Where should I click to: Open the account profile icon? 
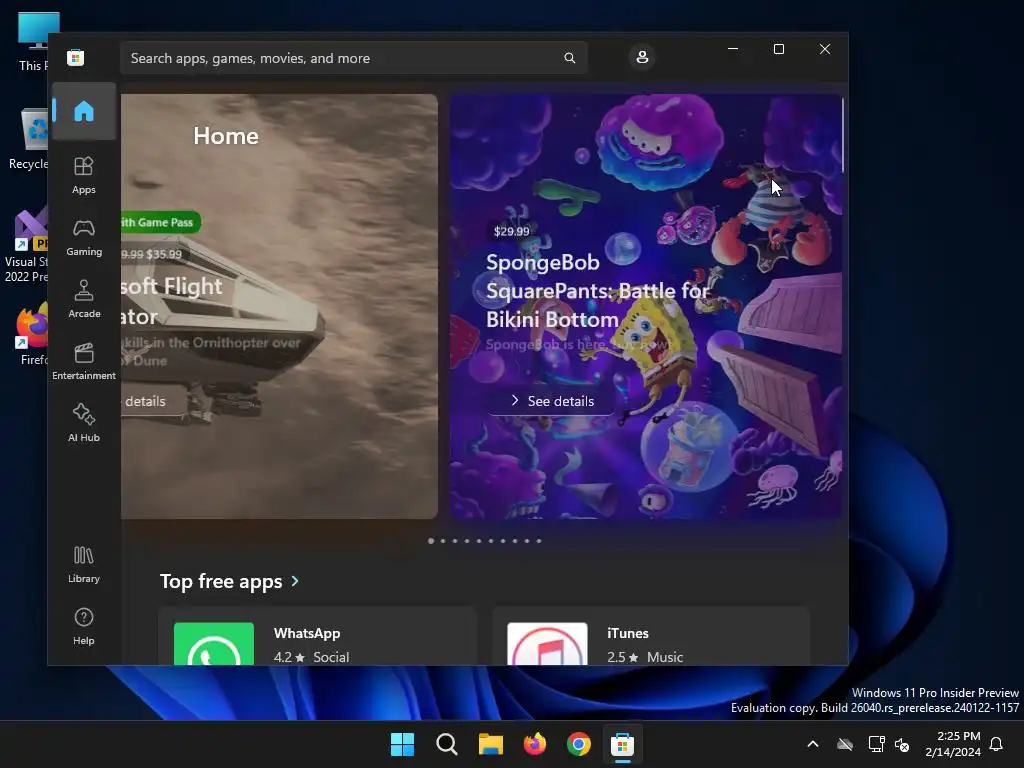click(x=642, y=57)
